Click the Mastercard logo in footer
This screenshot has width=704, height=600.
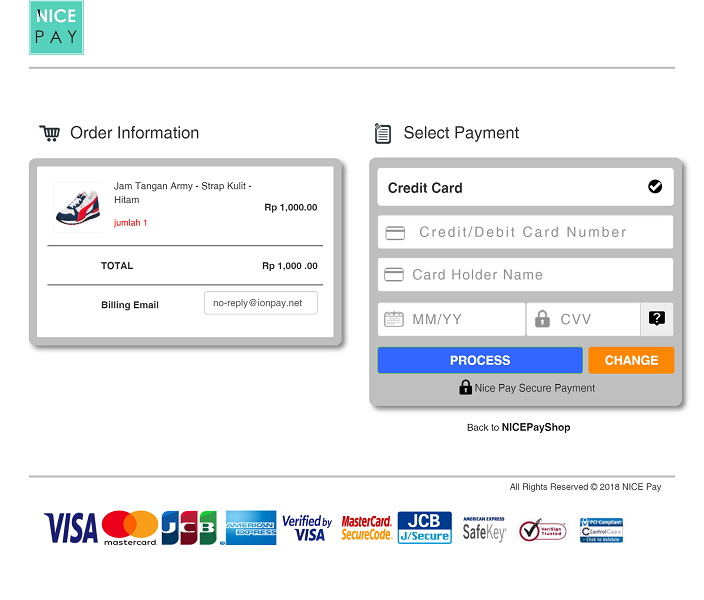point(130,528)
